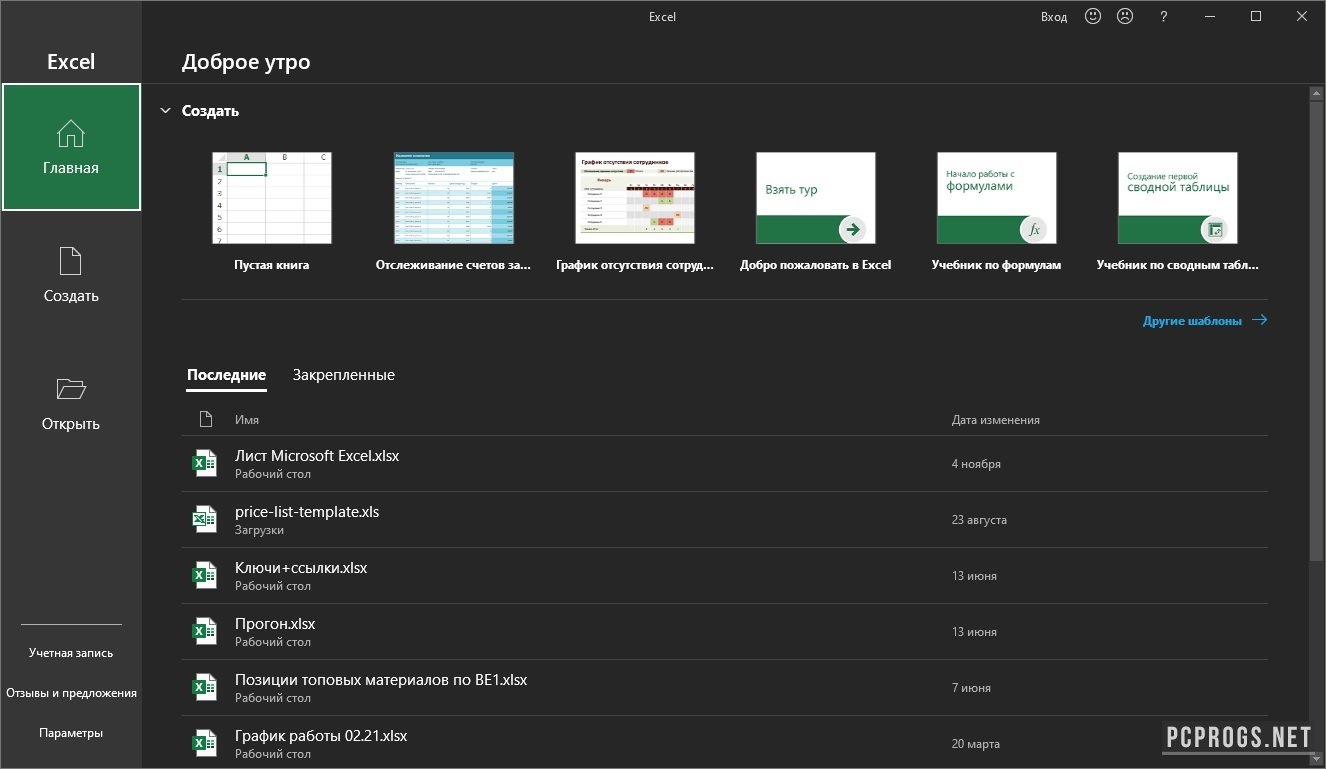Go to the Открыть folder section

point(71,403)
